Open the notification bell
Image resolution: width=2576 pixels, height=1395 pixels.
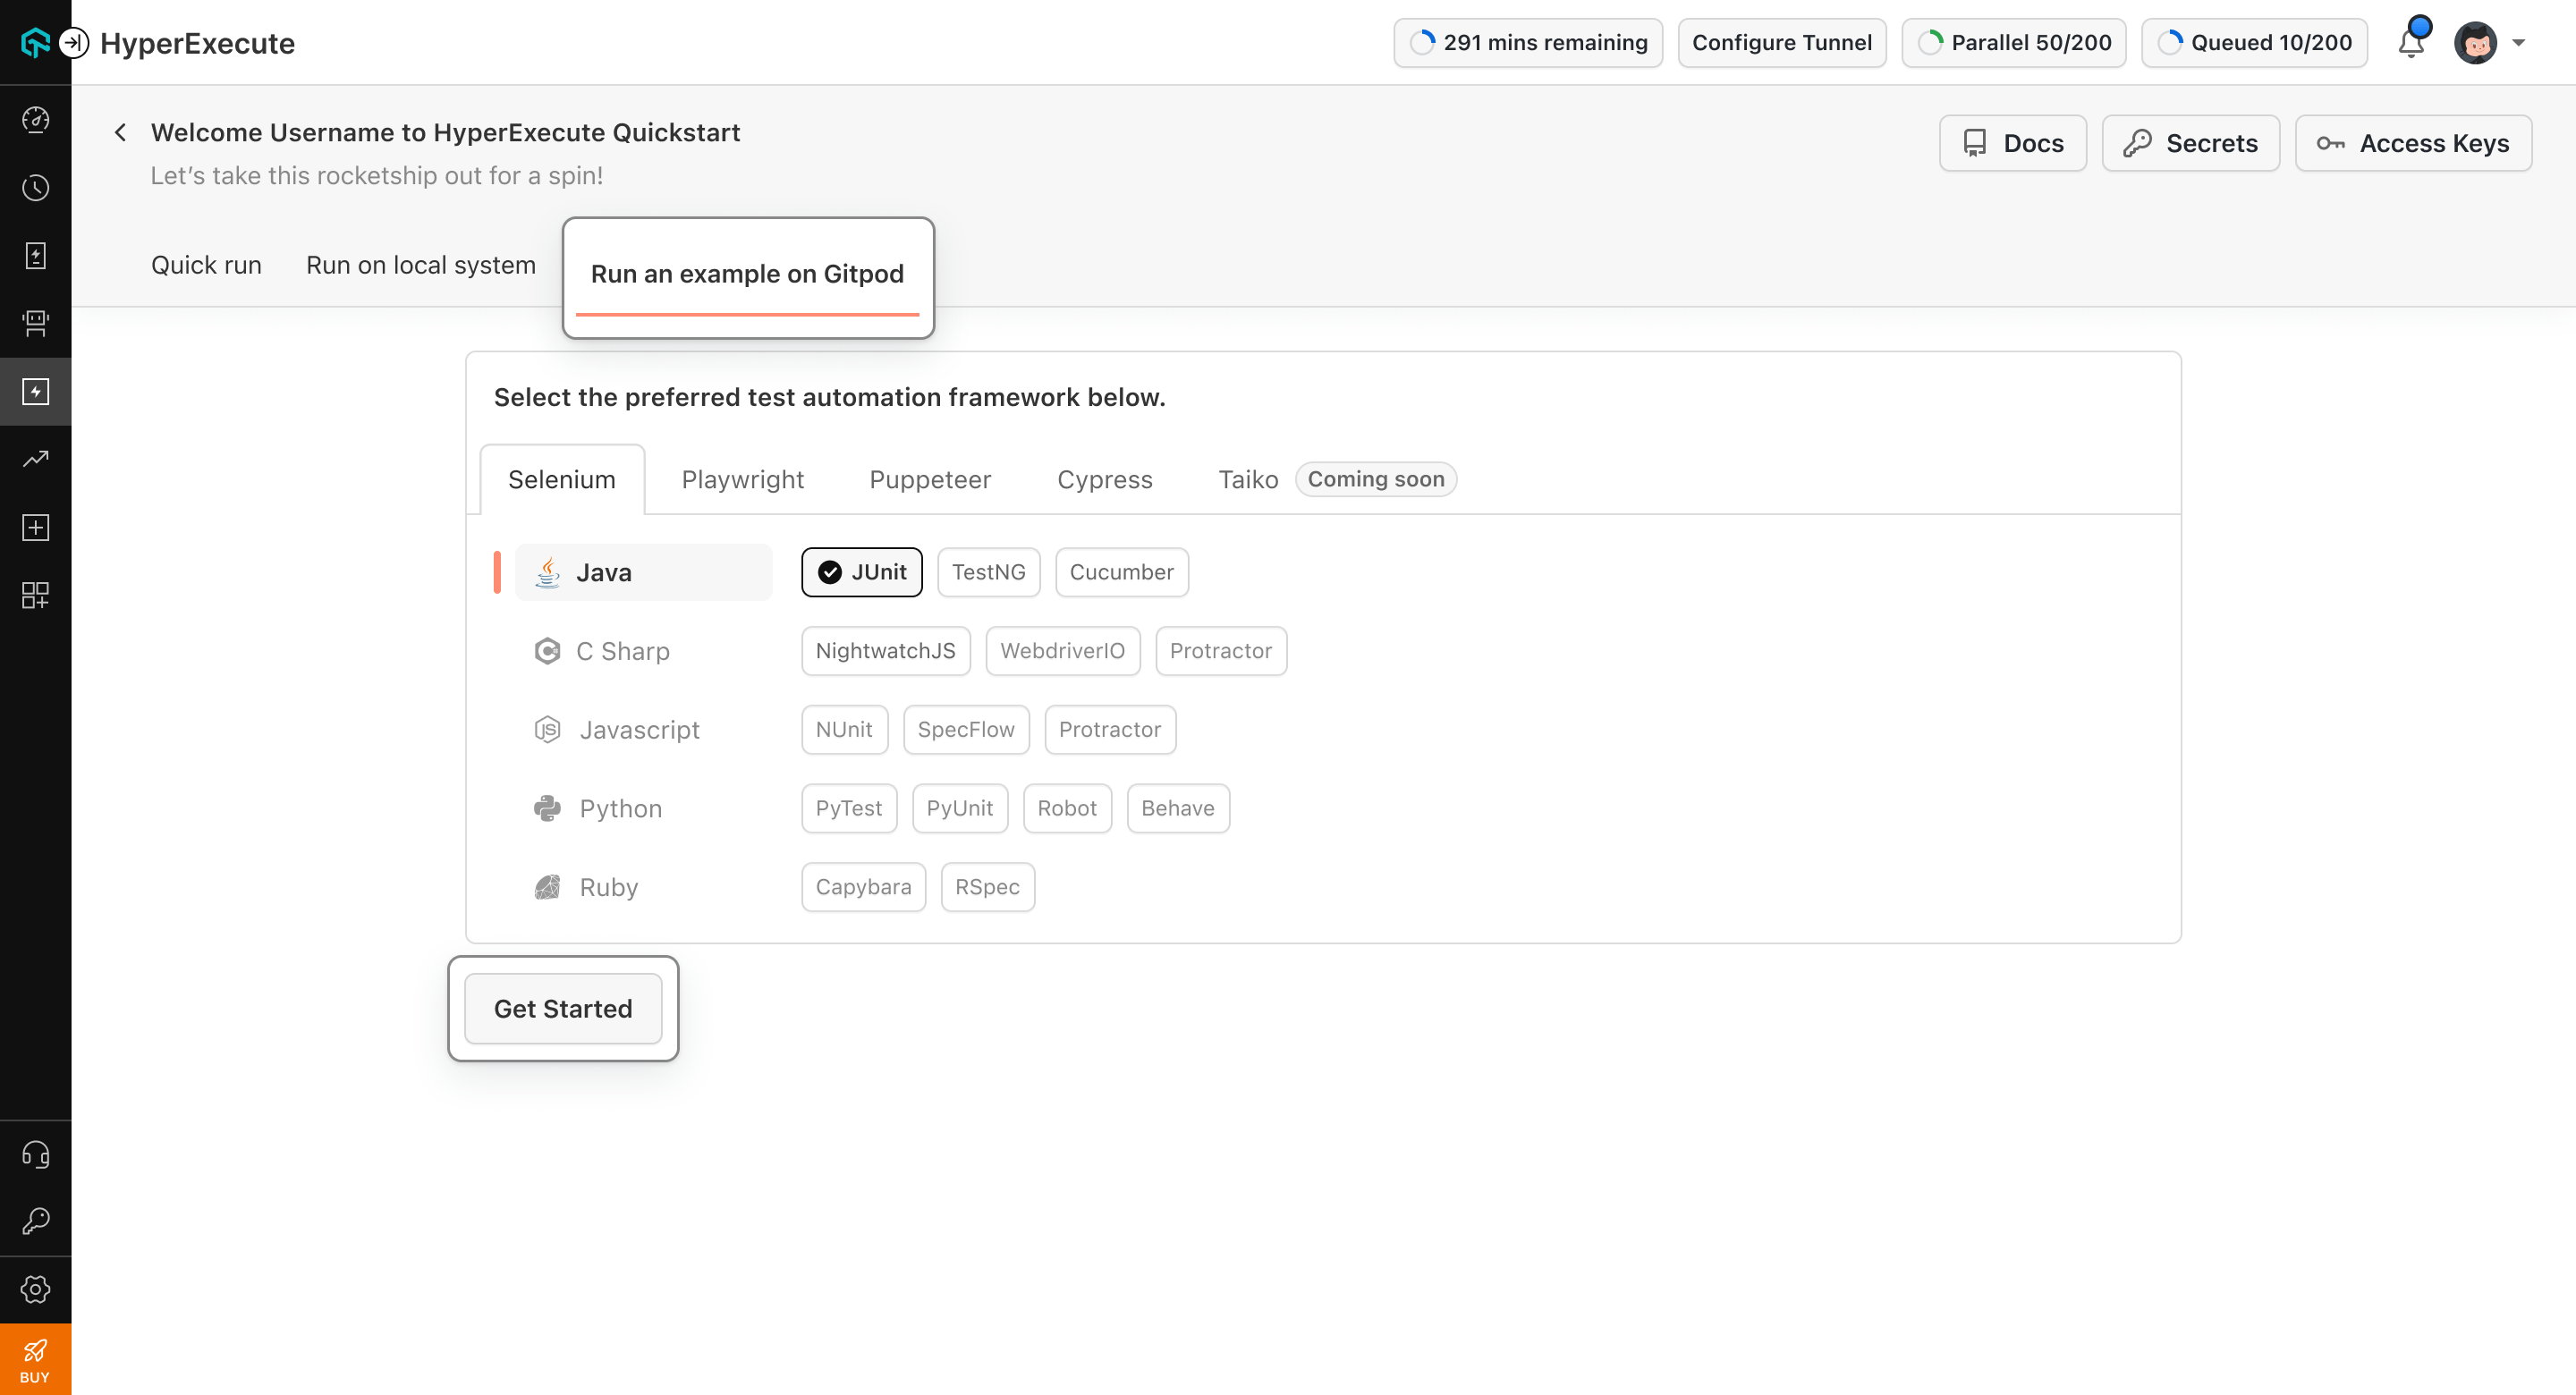(x=2411, y=43)
